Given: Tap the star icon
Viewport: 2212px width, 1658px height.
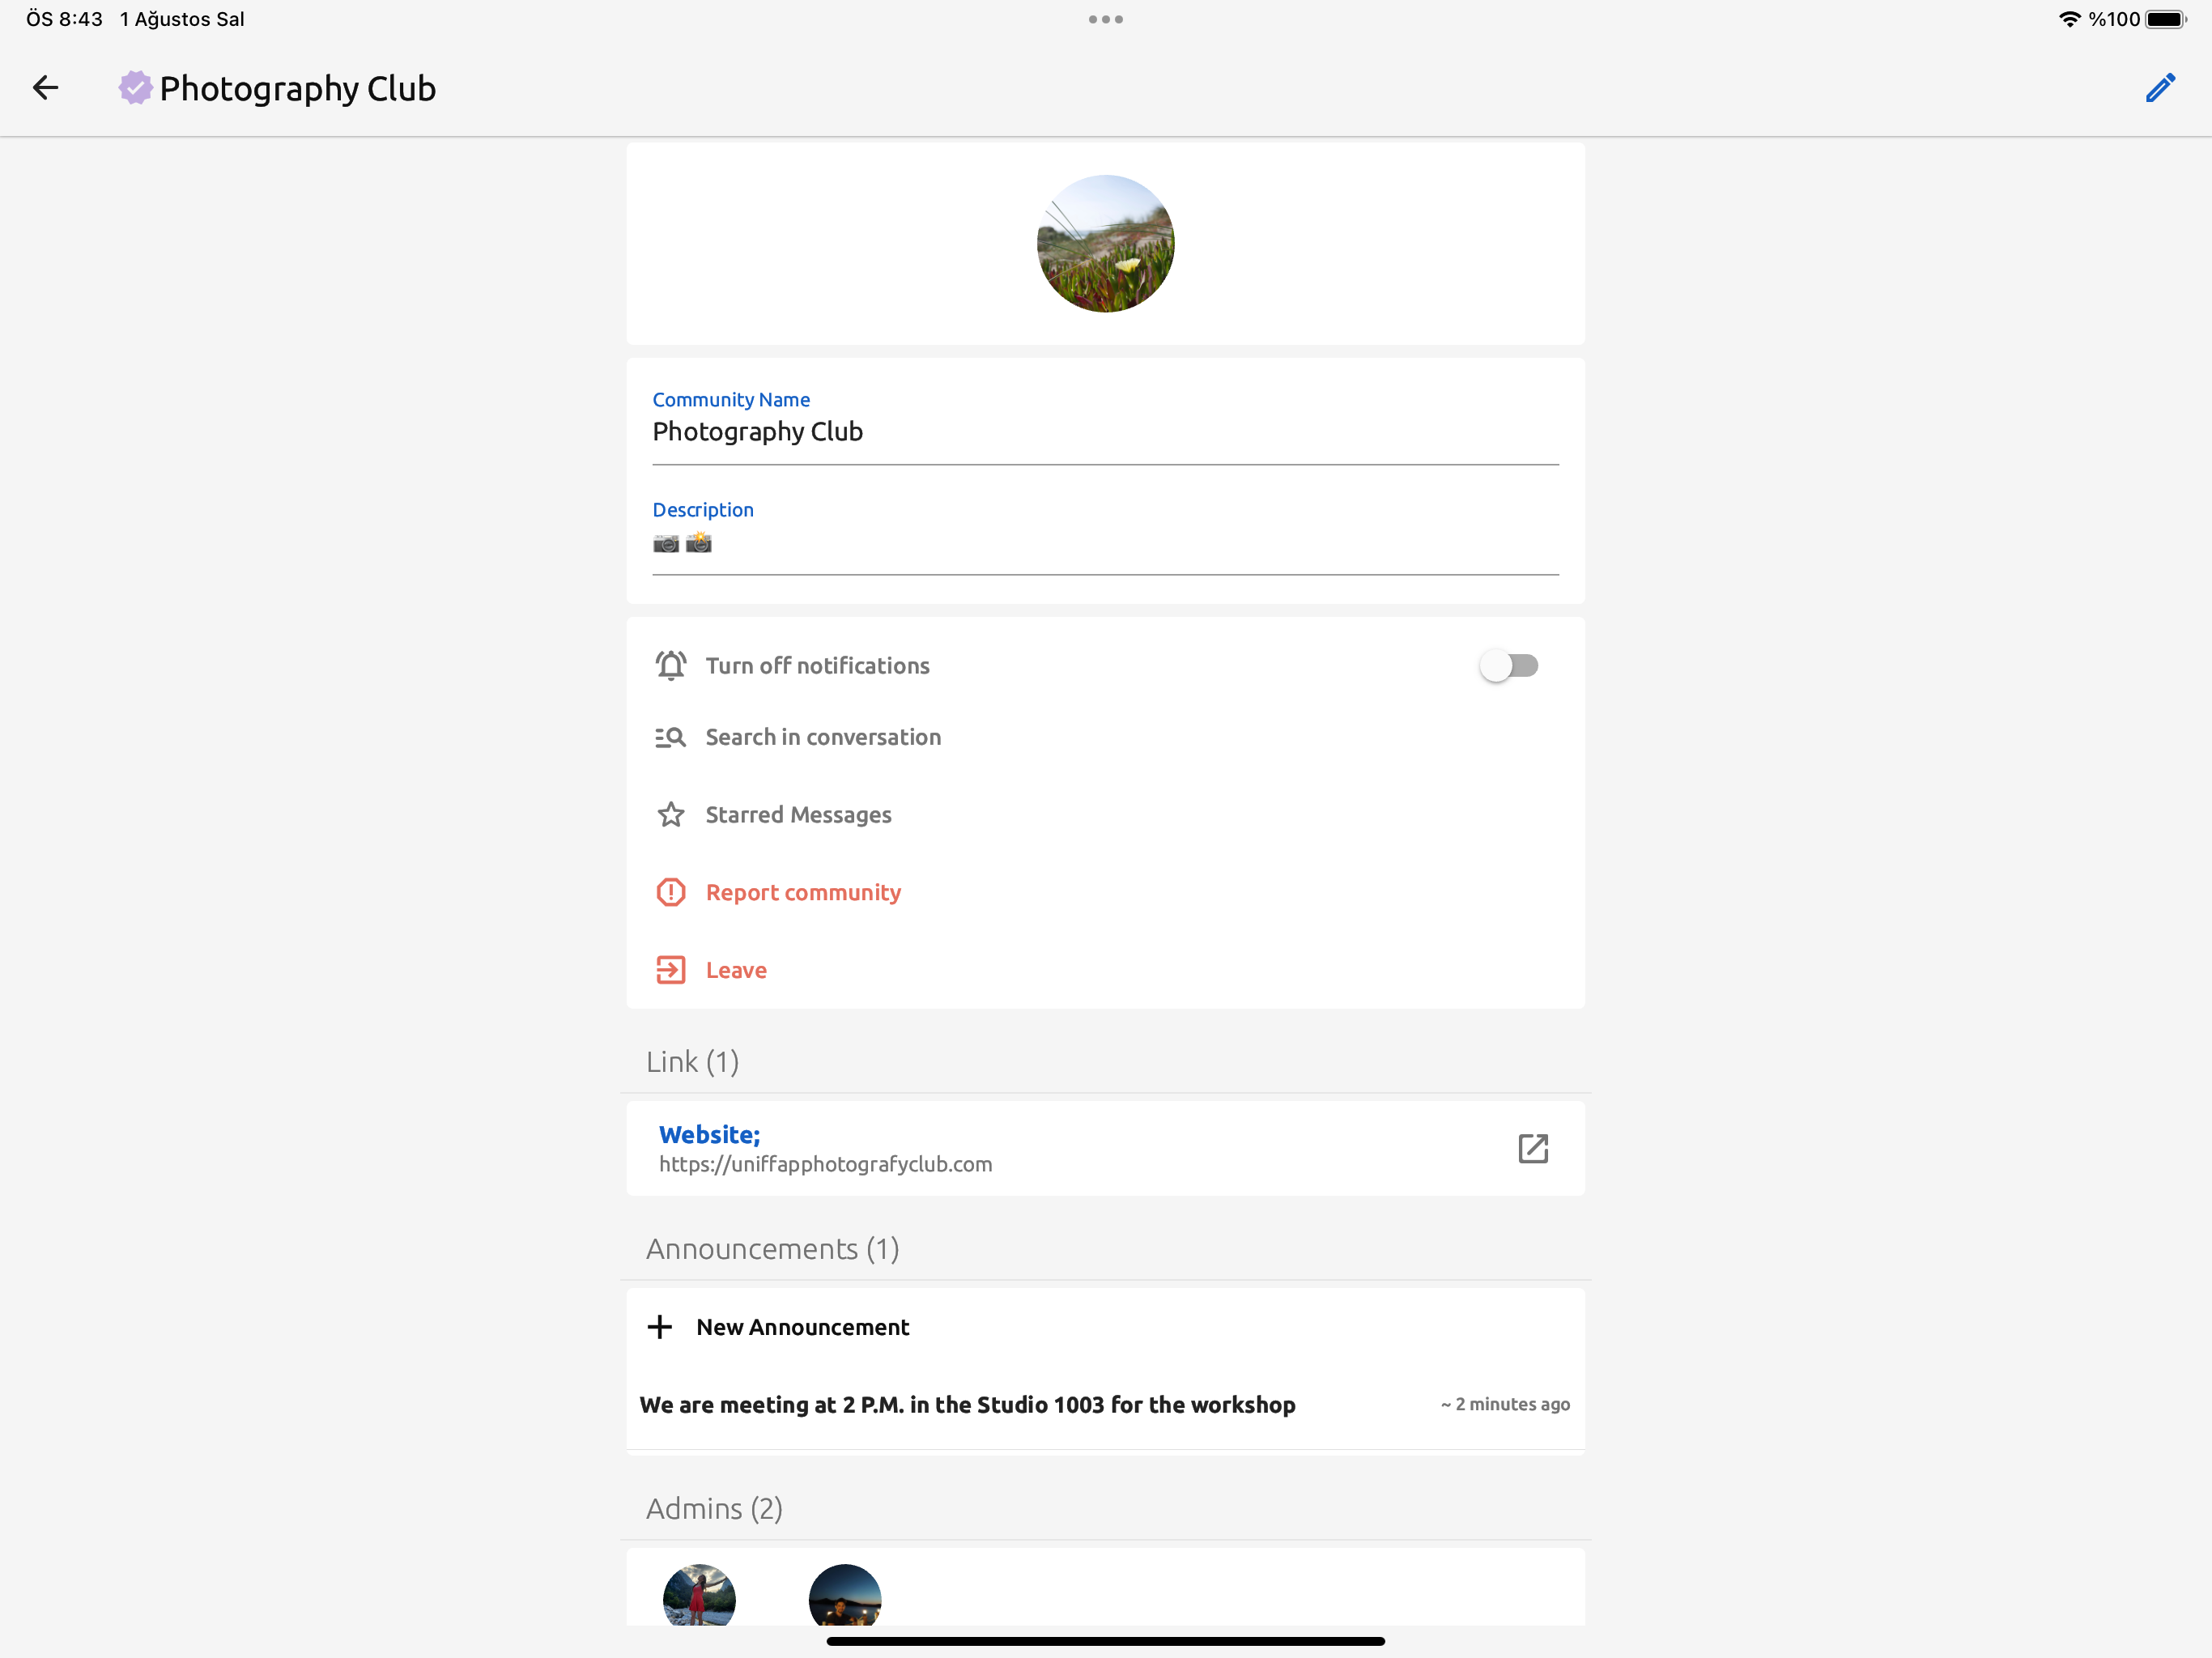Looking at the screenshot, I should click(670, 815).
